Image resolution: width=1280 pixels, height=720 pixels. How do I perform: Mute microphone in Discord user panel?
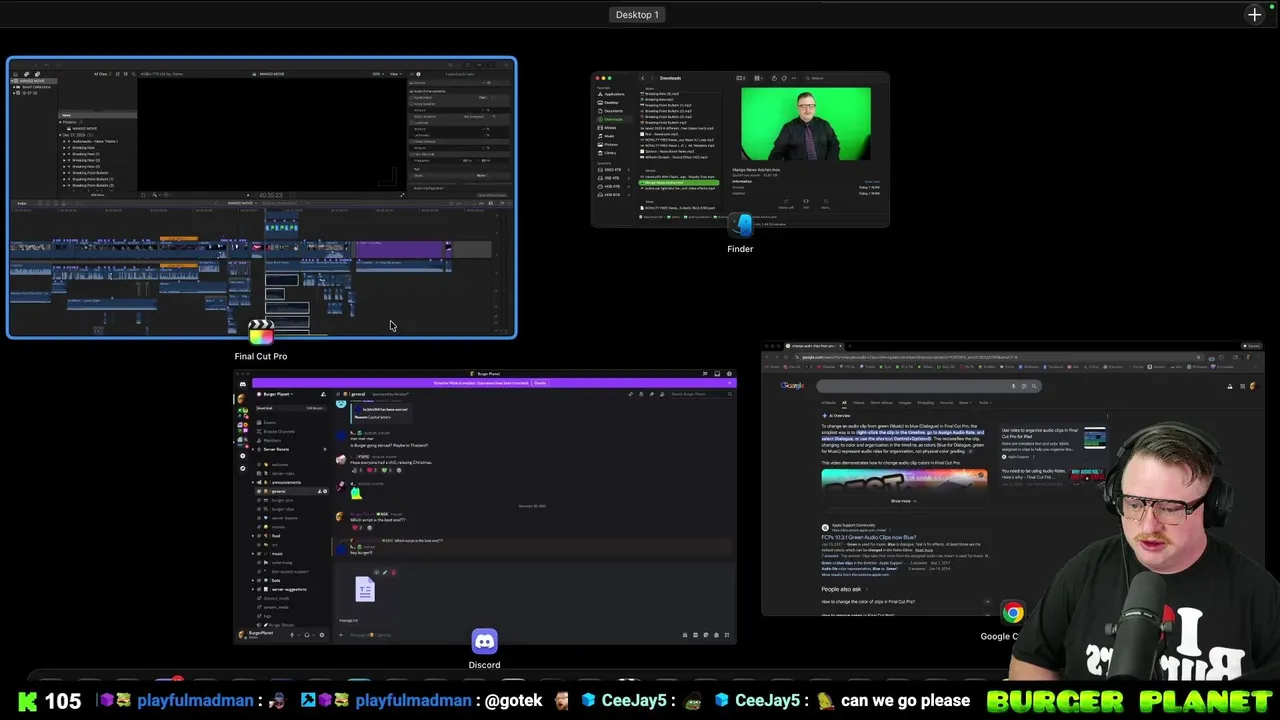(292, 635)
